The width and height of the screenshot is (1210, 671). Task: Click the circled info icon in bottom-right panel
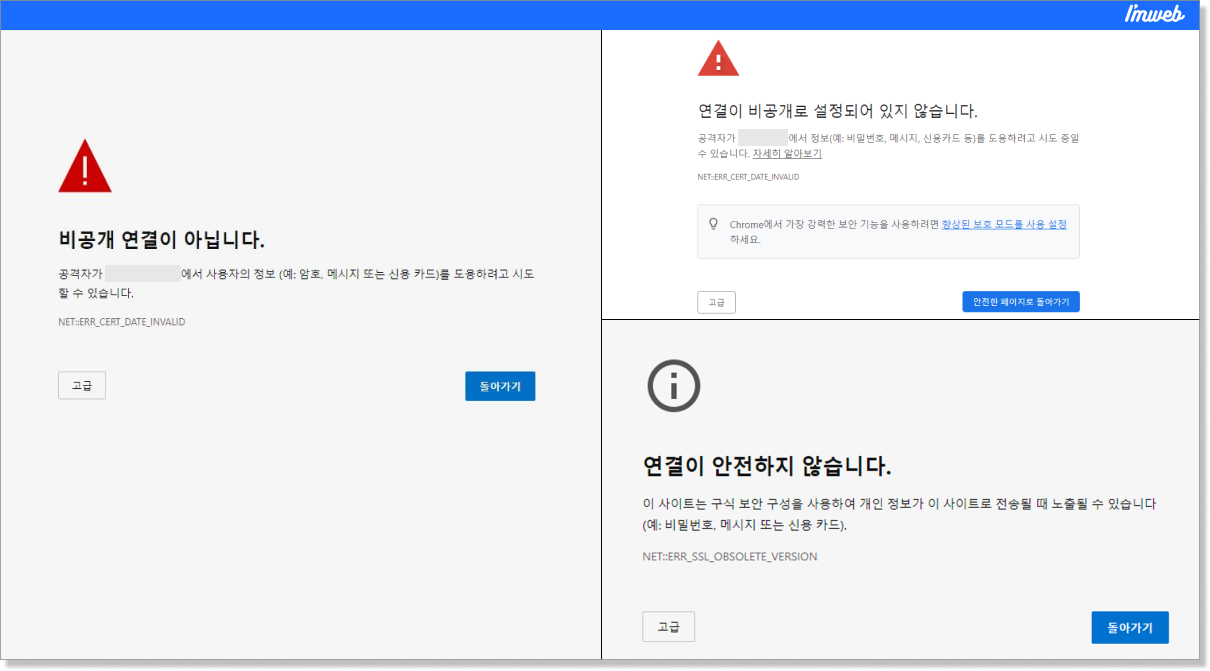(674, 385)
